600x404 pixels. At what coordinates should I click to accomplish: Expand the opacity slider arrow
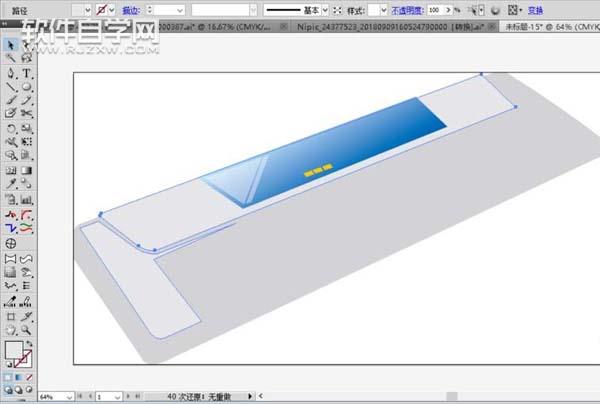[x=448, y=10]
